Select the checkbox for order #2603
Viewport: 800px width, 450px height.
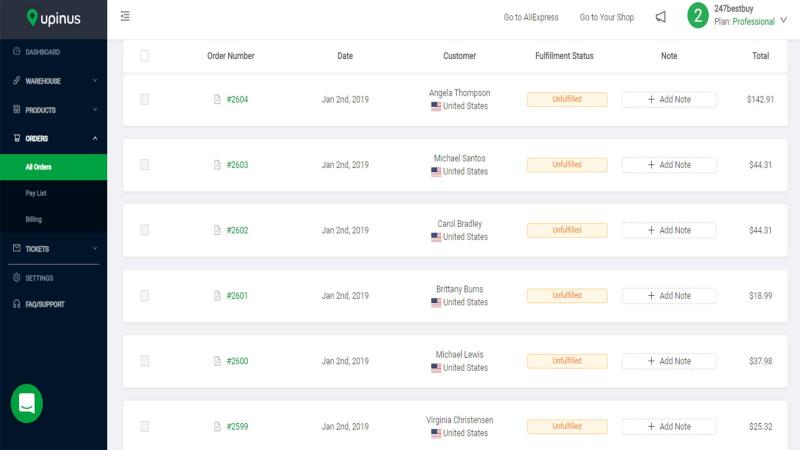[145, 165]
